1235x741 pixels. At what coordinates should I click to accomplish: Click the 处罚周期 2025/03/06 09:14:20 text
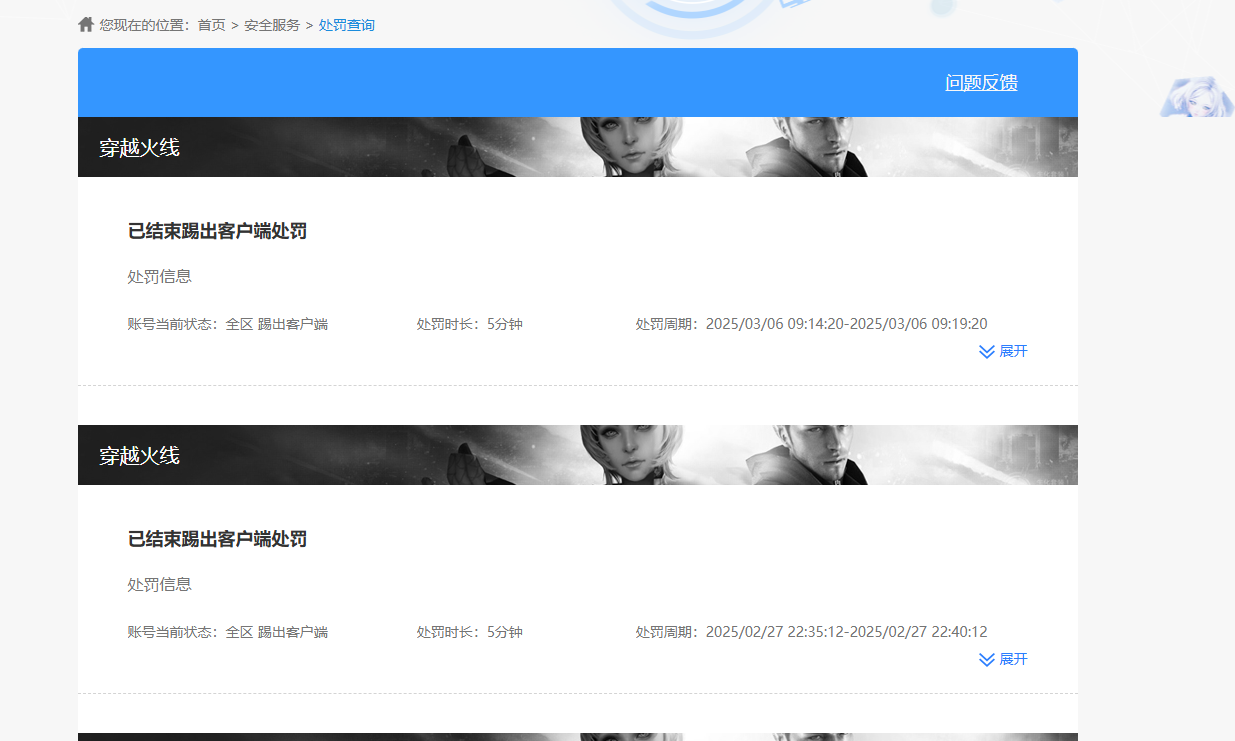pyautogui.click(x=811, y=324)
